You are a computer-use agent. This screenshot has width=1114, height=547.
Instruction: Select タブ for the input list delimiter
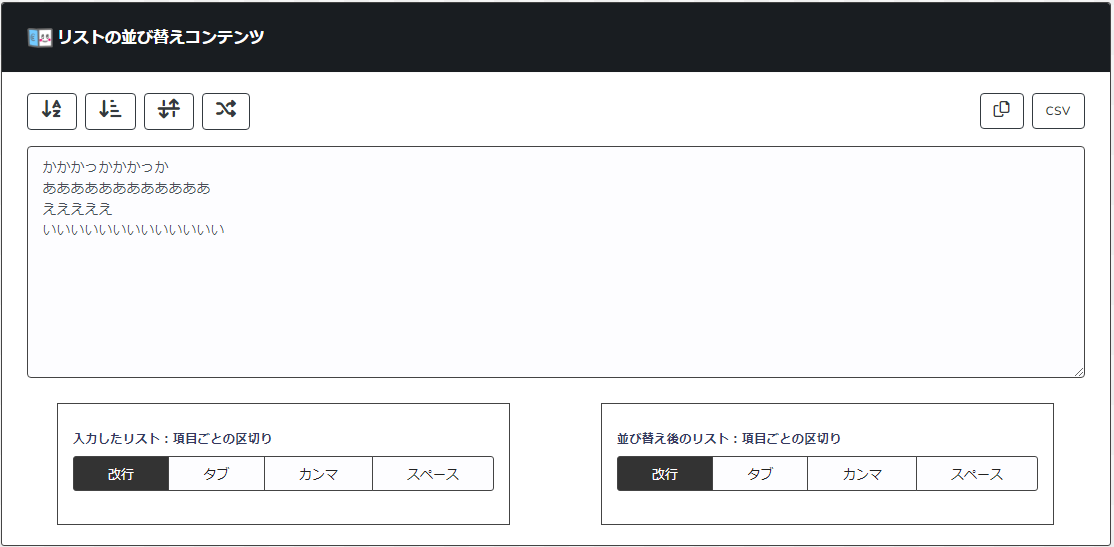(x=217, y=474)
